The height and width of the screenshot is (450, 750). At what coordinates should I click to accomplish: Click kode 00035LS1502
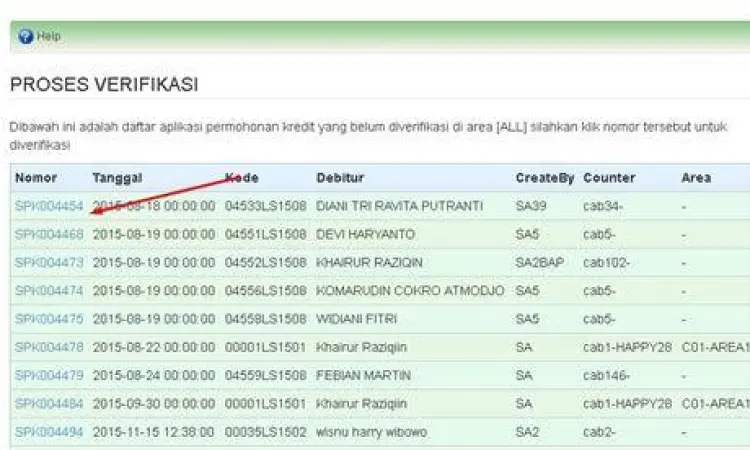click(x=265, y=432)
